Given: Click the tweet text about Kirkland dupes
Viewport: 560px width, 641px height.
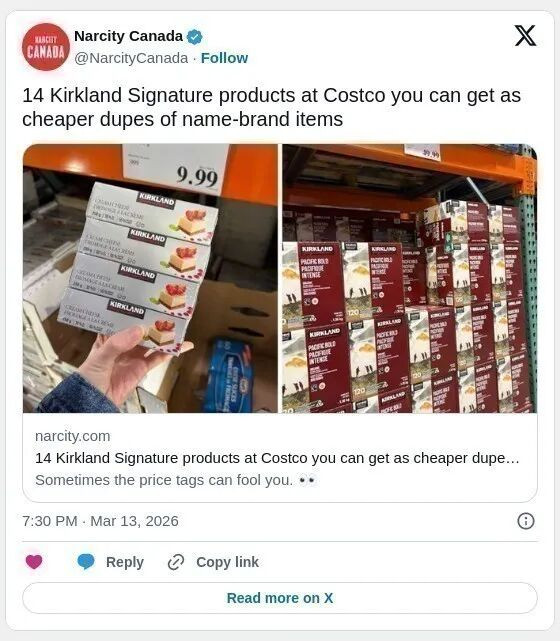Looking at the screenshot, I should click(x=271, y=107).
